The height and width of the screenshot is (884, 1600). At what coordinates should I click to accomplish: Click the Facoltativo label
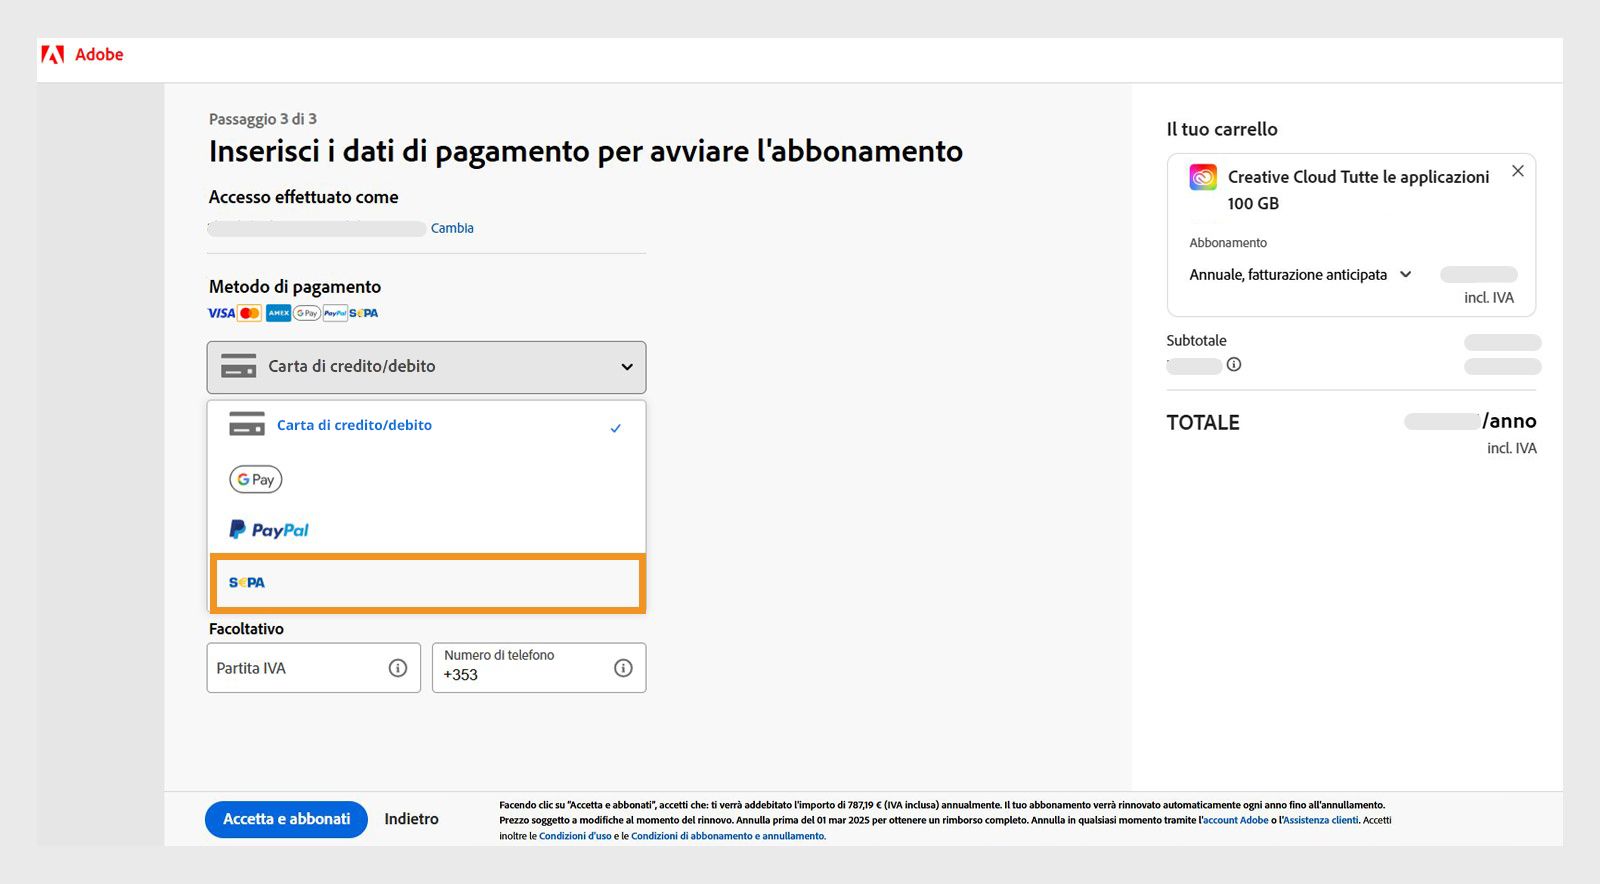point(246,629)
